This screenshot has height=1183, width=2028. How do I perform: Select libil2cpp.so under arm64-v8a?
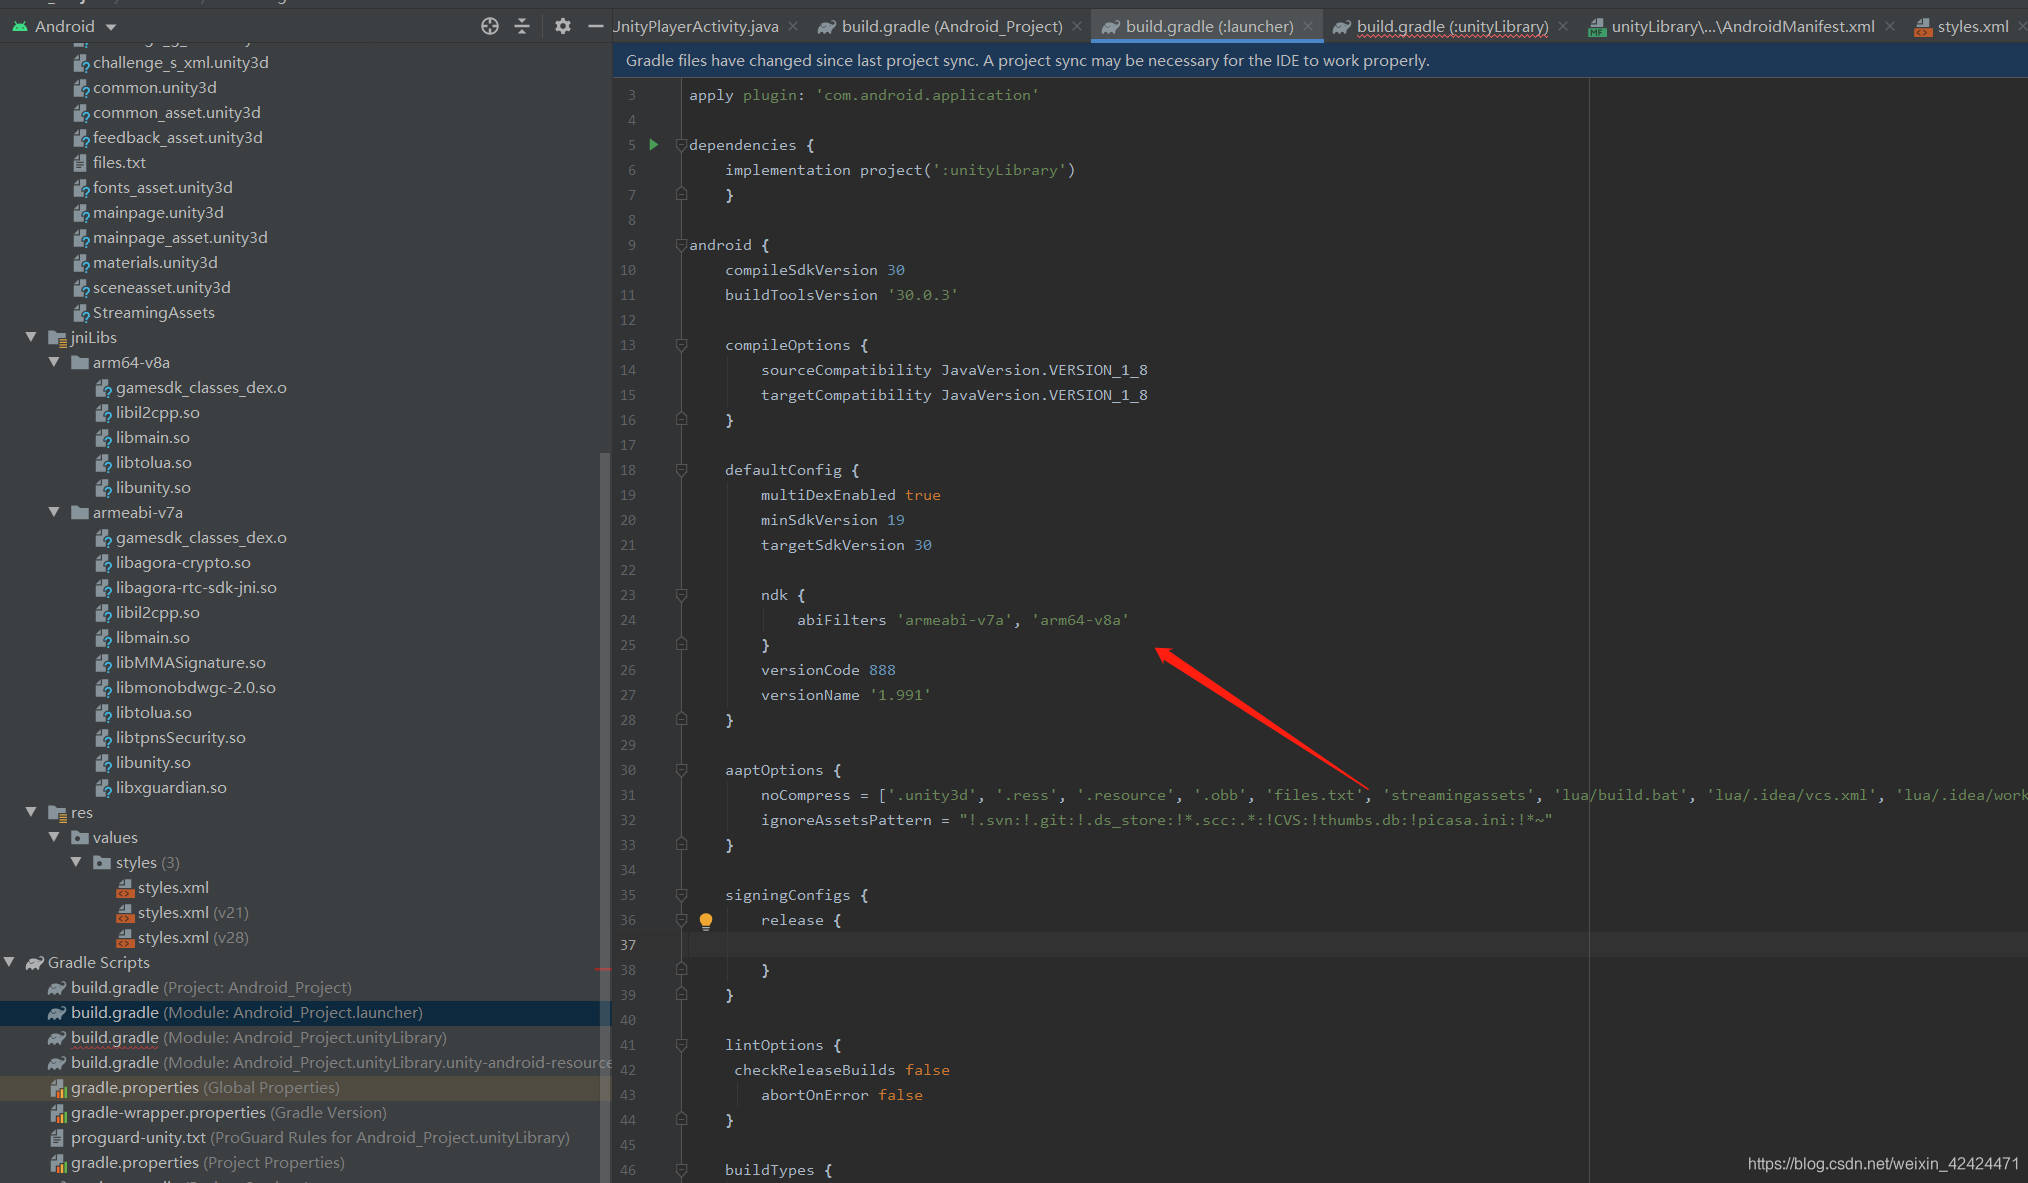[157, 413]
